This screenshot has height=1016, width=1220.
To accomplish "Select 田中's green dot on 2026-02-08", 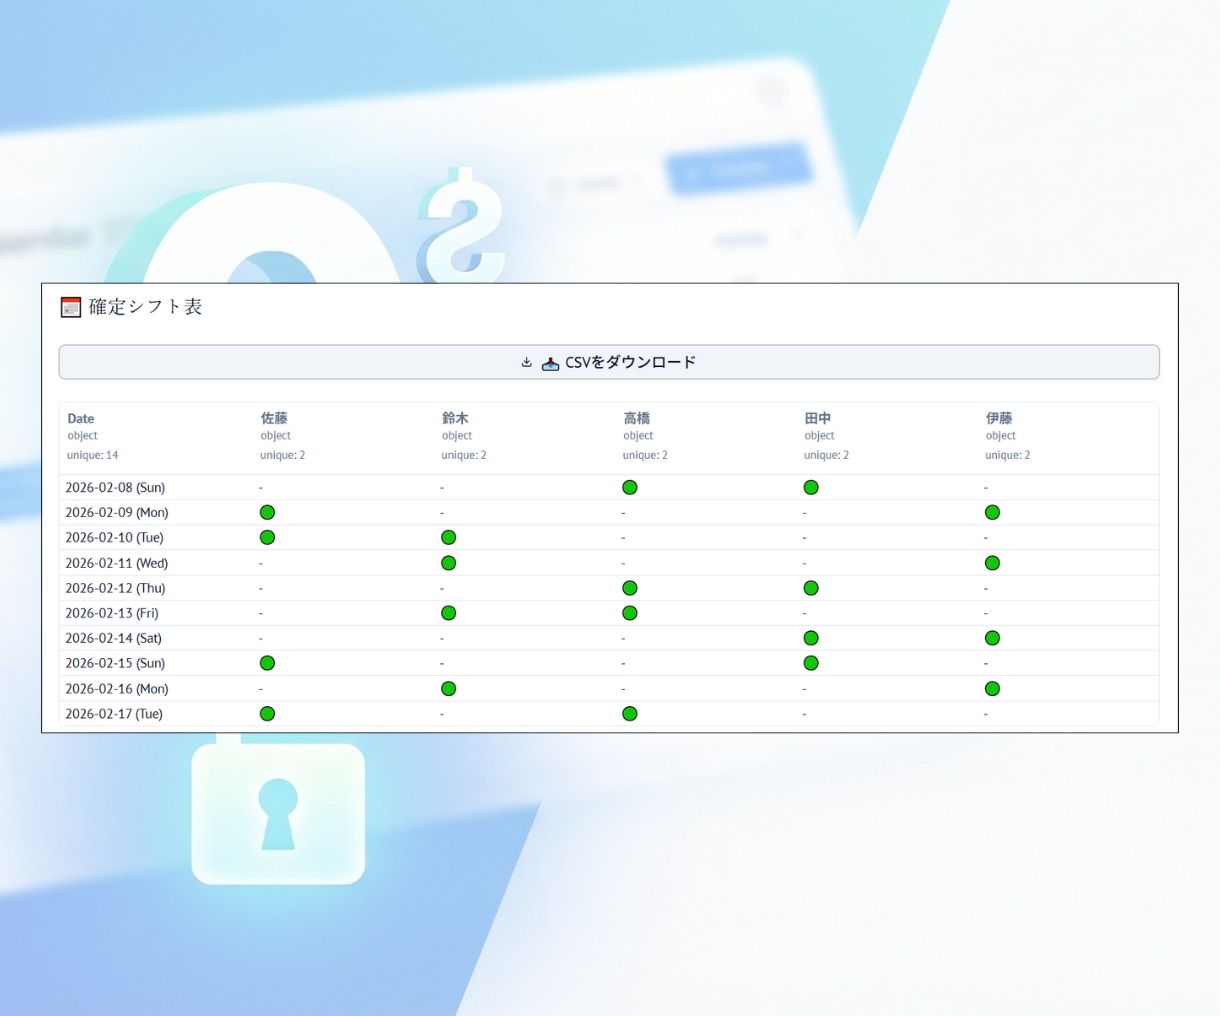I will tap(811, 488).
